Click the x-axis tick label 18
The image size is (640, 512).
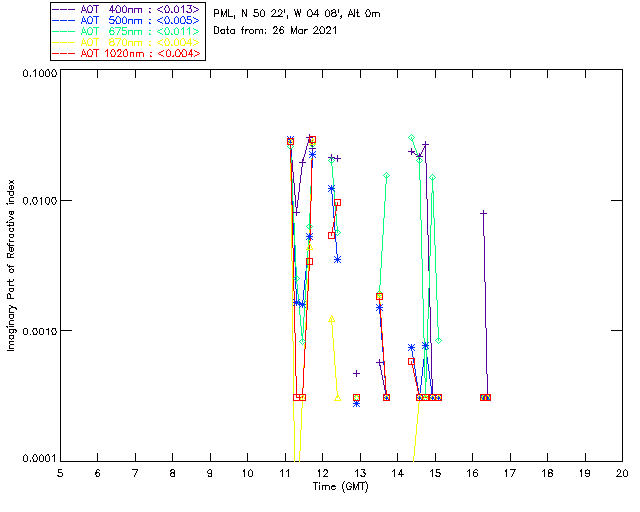point(547,474)
